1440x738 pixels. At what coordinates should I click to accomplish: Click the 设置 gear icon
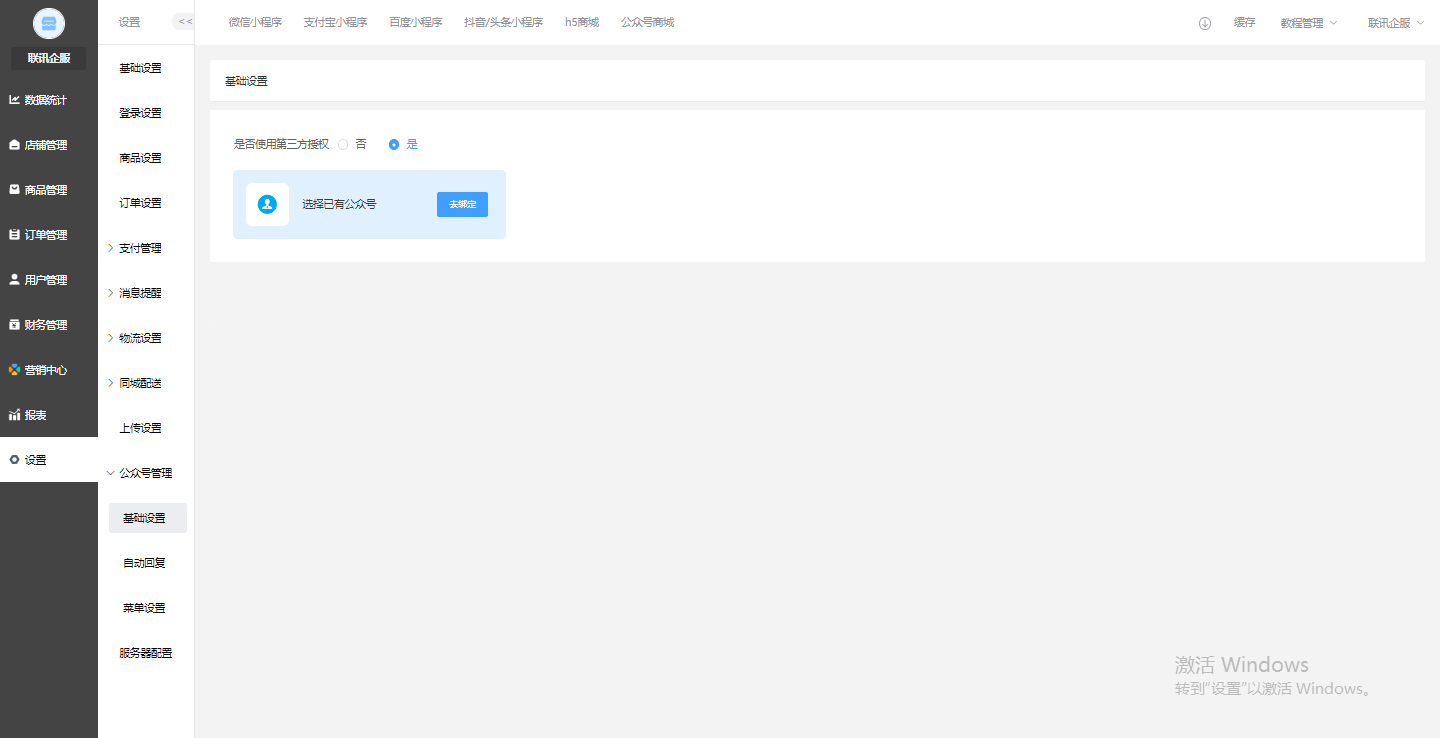coord(14,460)
